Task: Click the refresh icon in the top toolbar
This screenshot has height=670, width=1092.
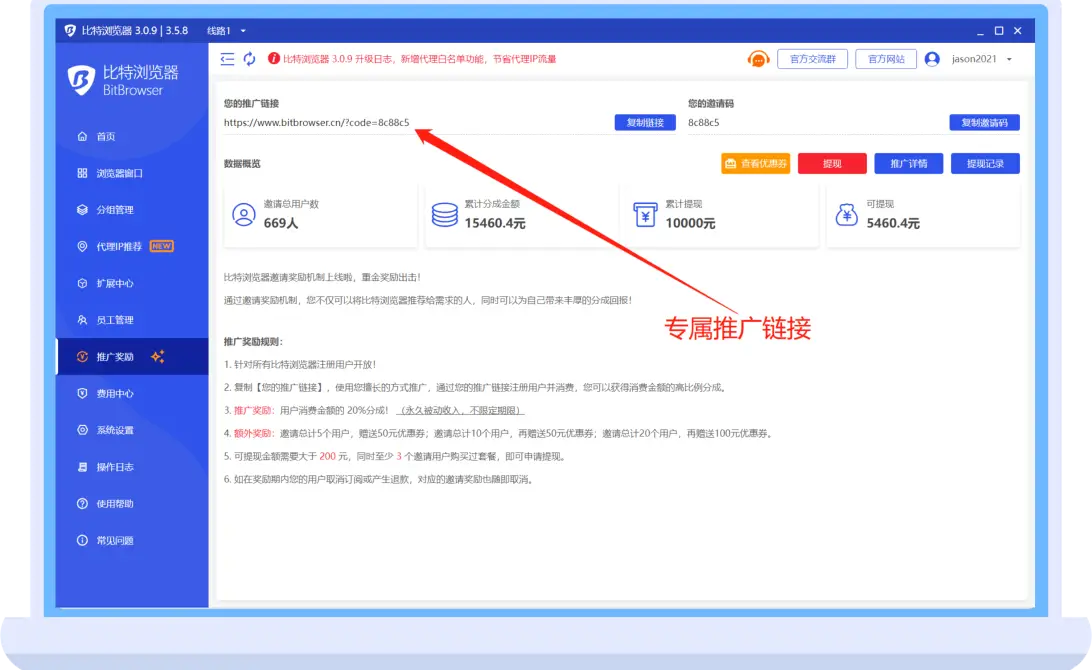Action: click(249, 59)
